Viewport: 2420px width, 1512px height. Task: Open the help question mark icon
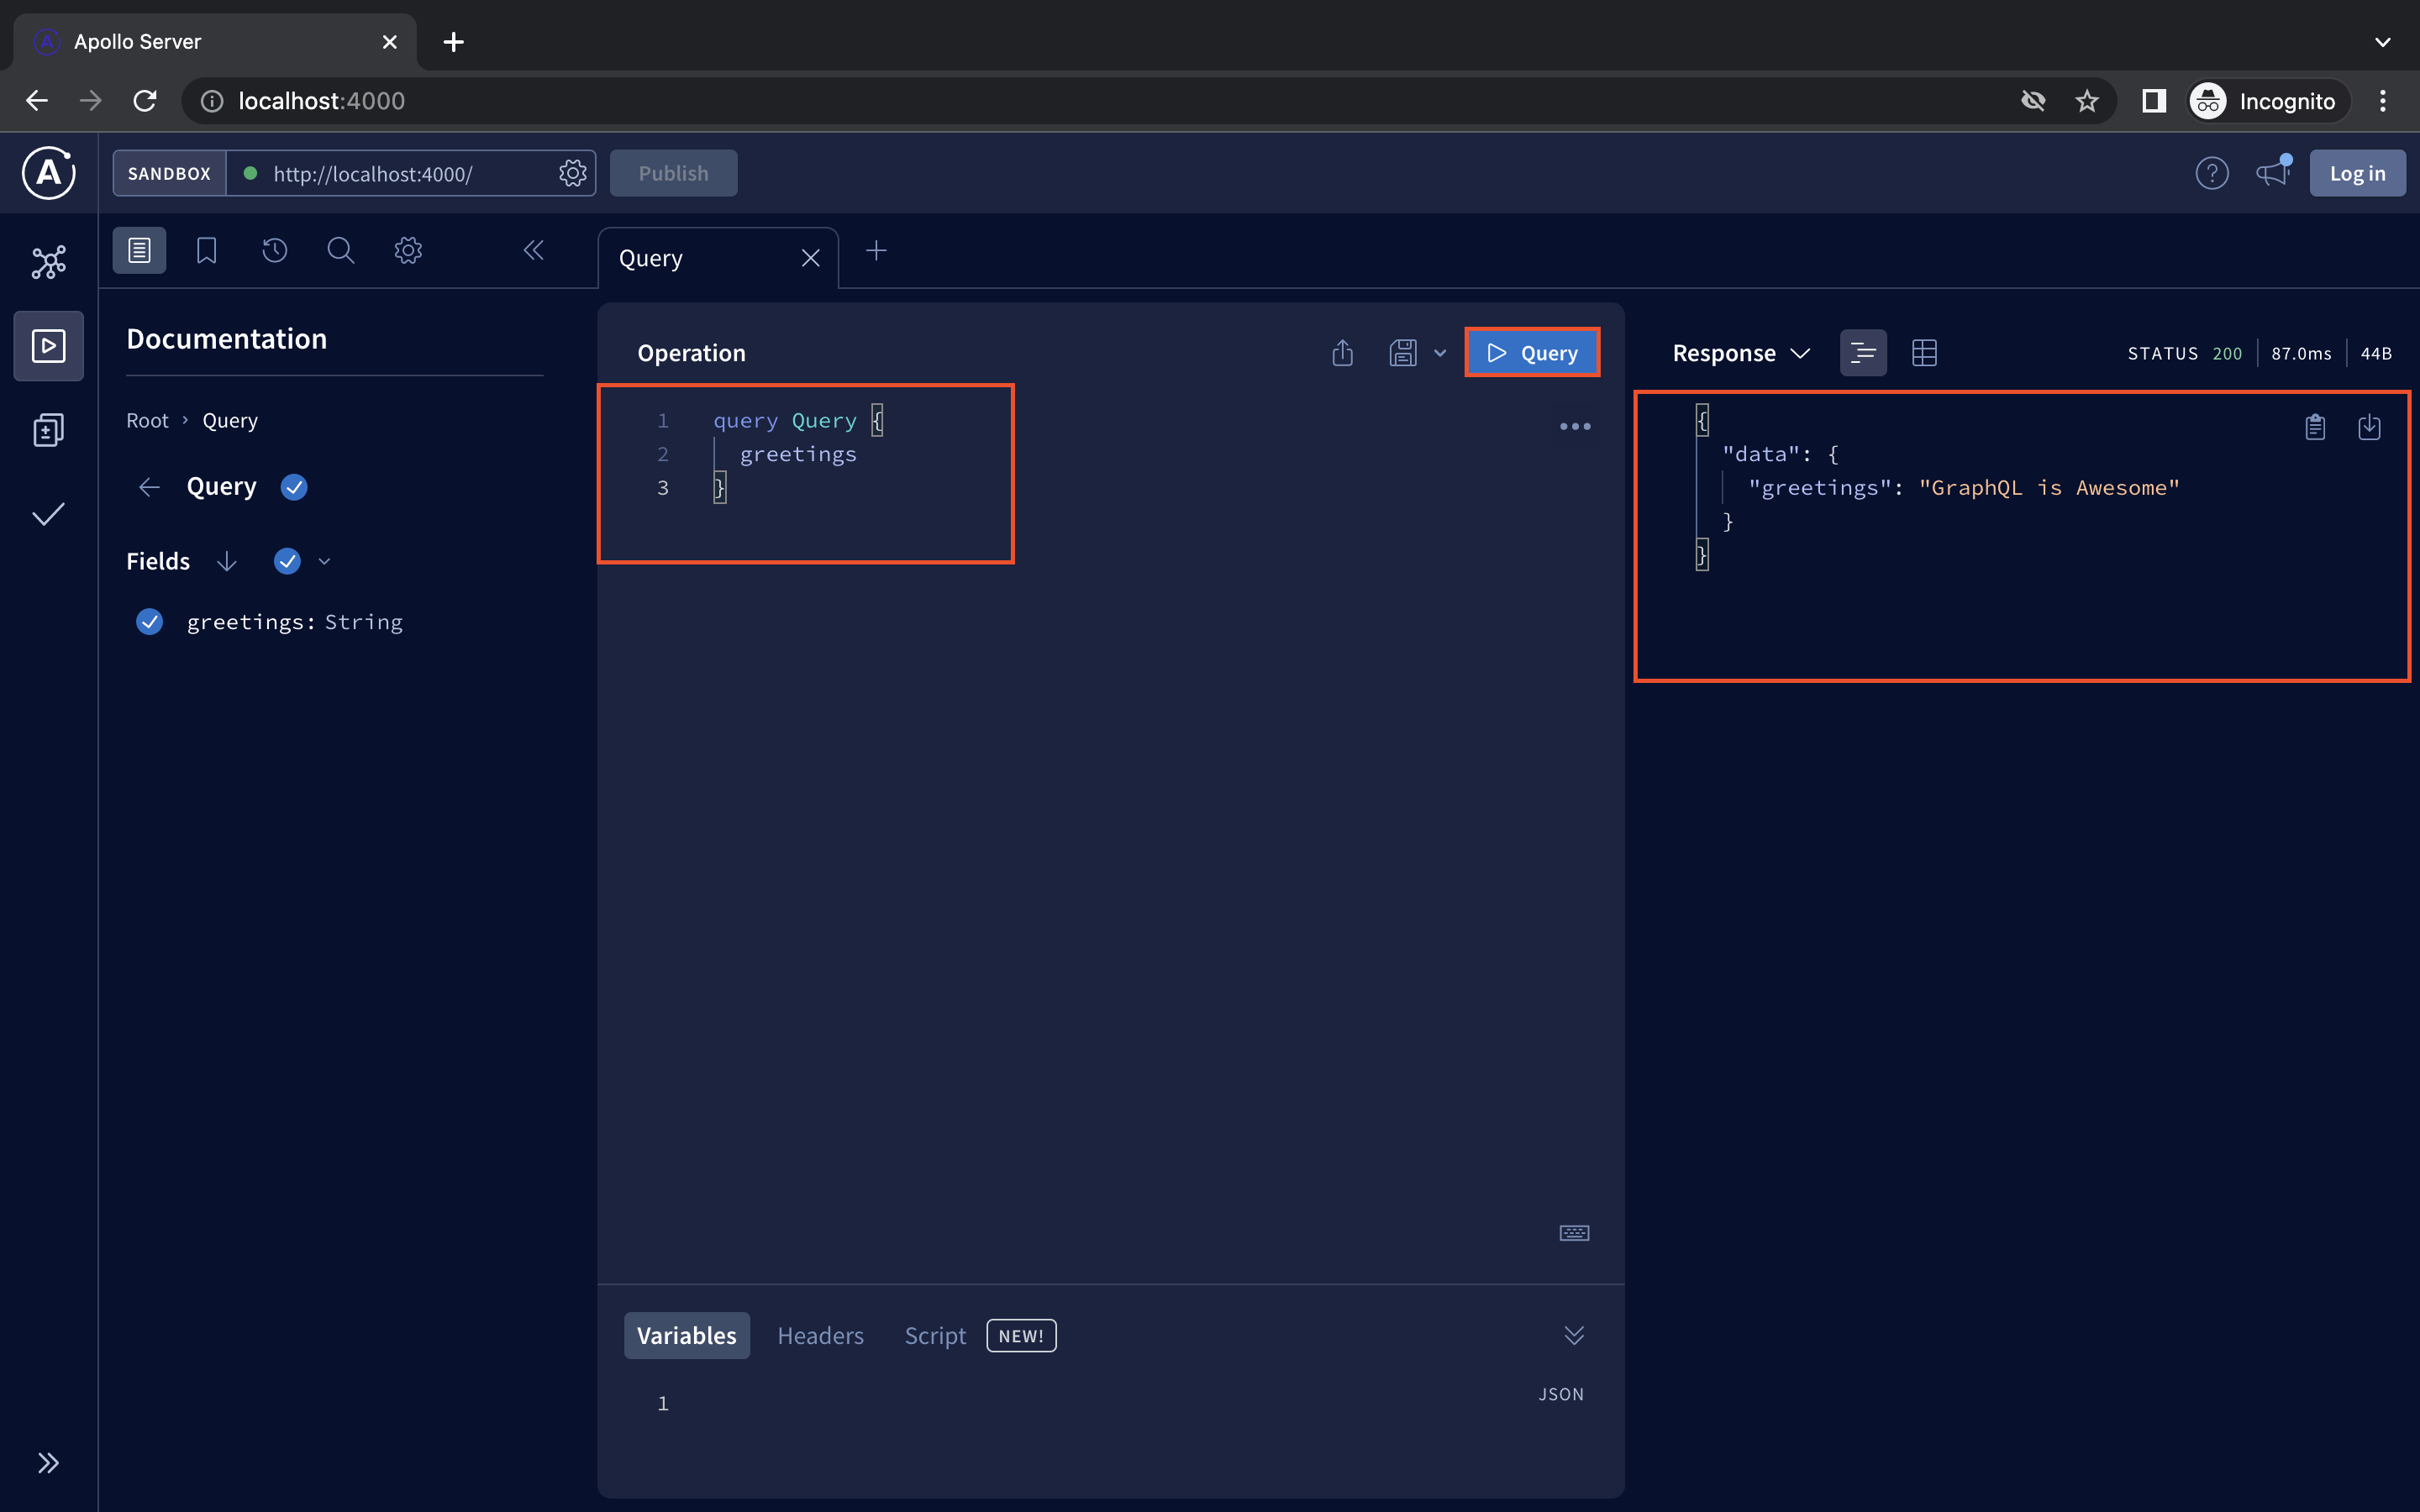click(x=2212, y=173)
